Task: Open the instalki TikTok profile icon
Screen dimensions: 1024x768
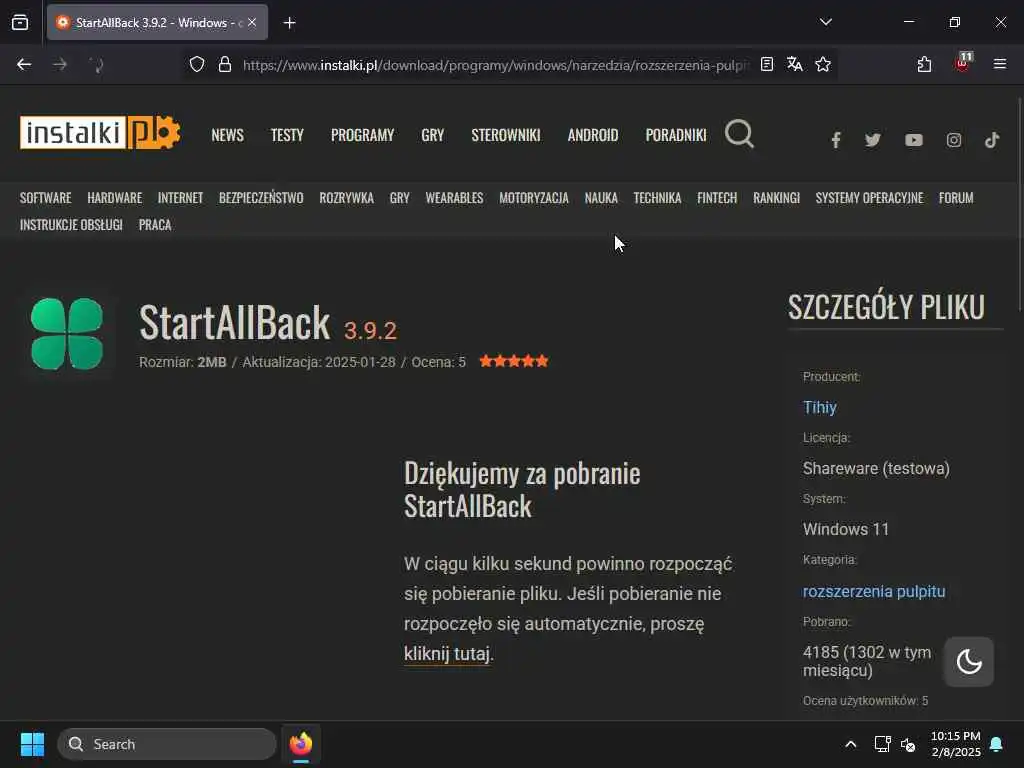Action: [992, 140]
